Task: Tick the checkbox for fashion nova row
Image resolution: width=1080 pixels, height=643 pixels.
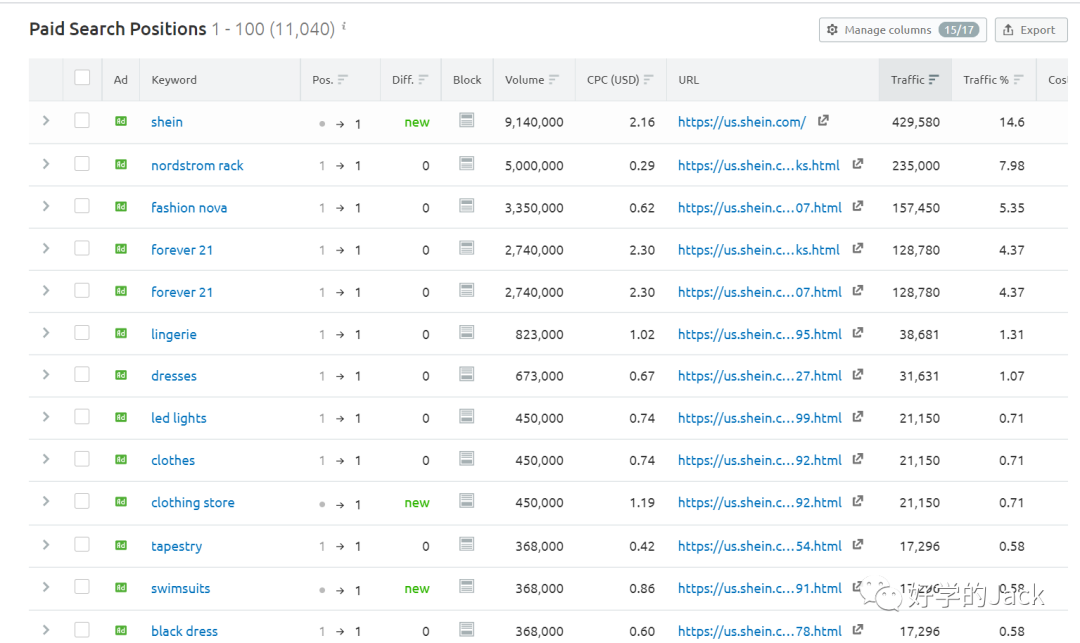Action: point(82,206)
